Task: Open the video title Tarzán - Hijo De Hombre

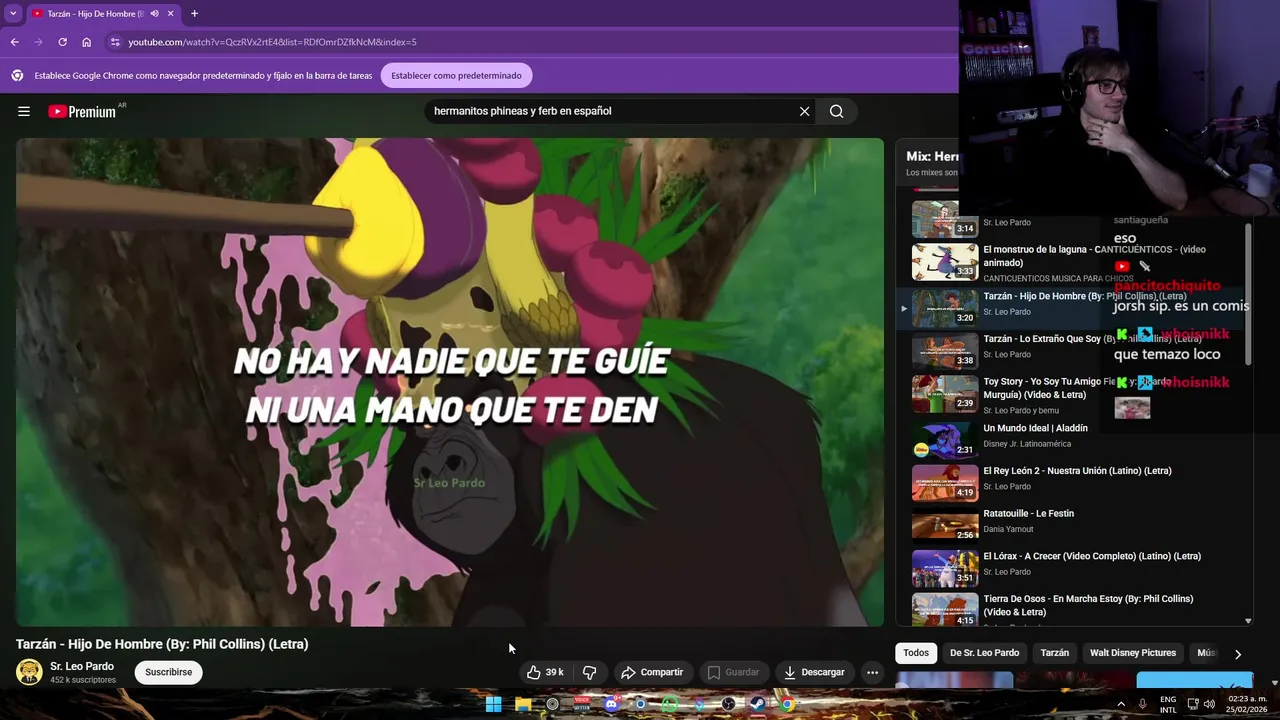Action: [162, 644]
